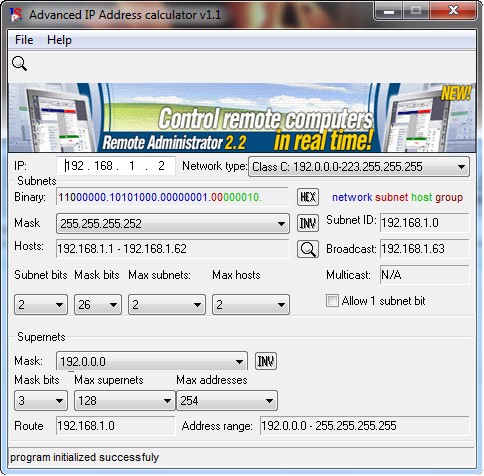Click the INV button beside subnet Mask
Screen dimensions: 484x476
pos(308,223)
